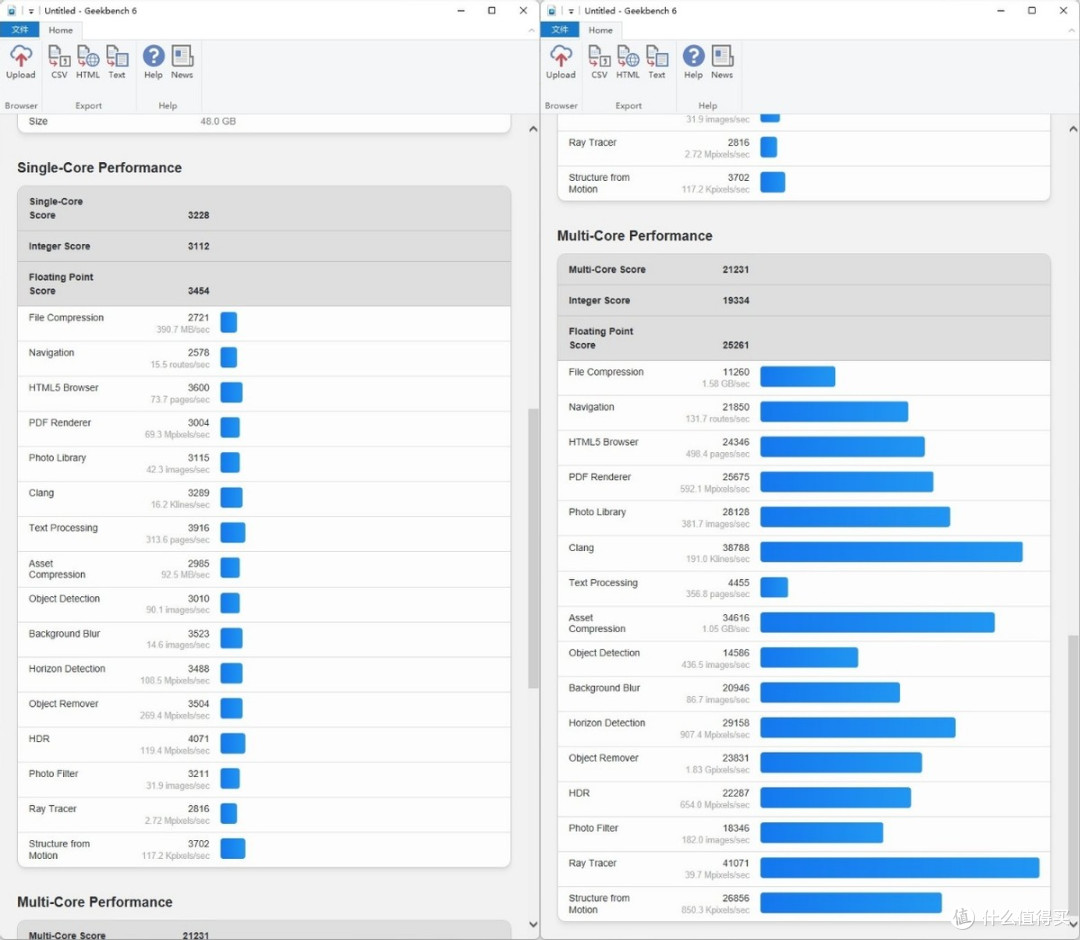
Task: Select Home tab in left window
Action: point(61,30)
